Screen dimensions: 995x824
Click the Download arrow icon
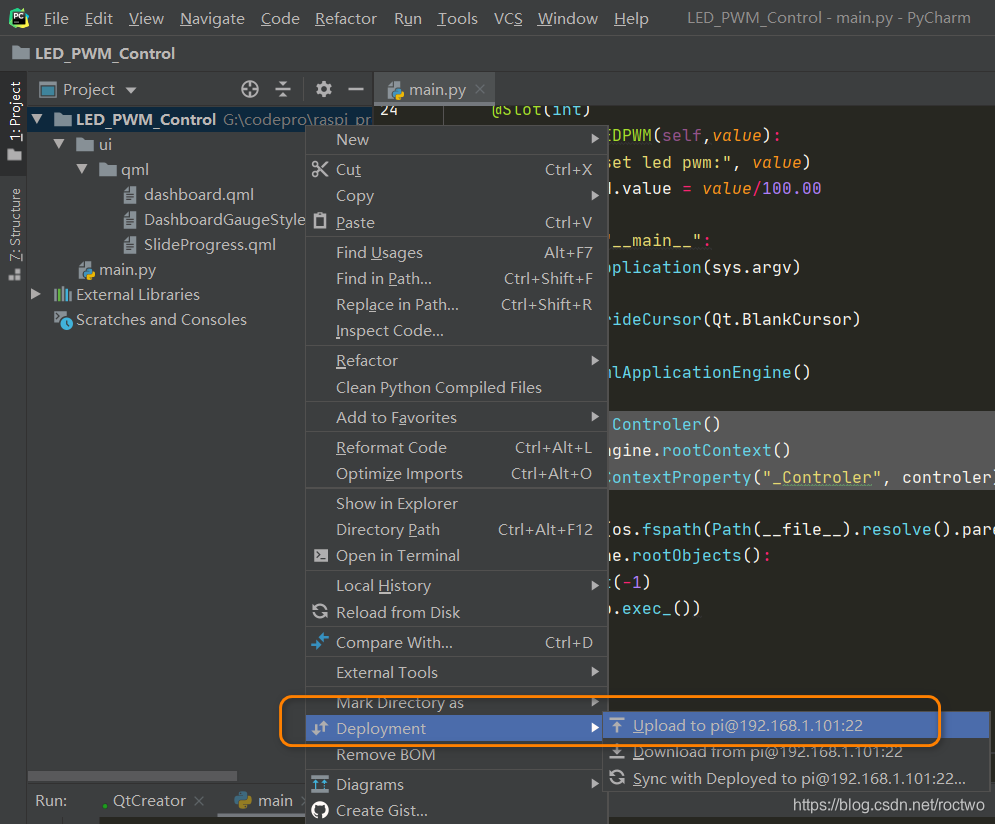617,752
